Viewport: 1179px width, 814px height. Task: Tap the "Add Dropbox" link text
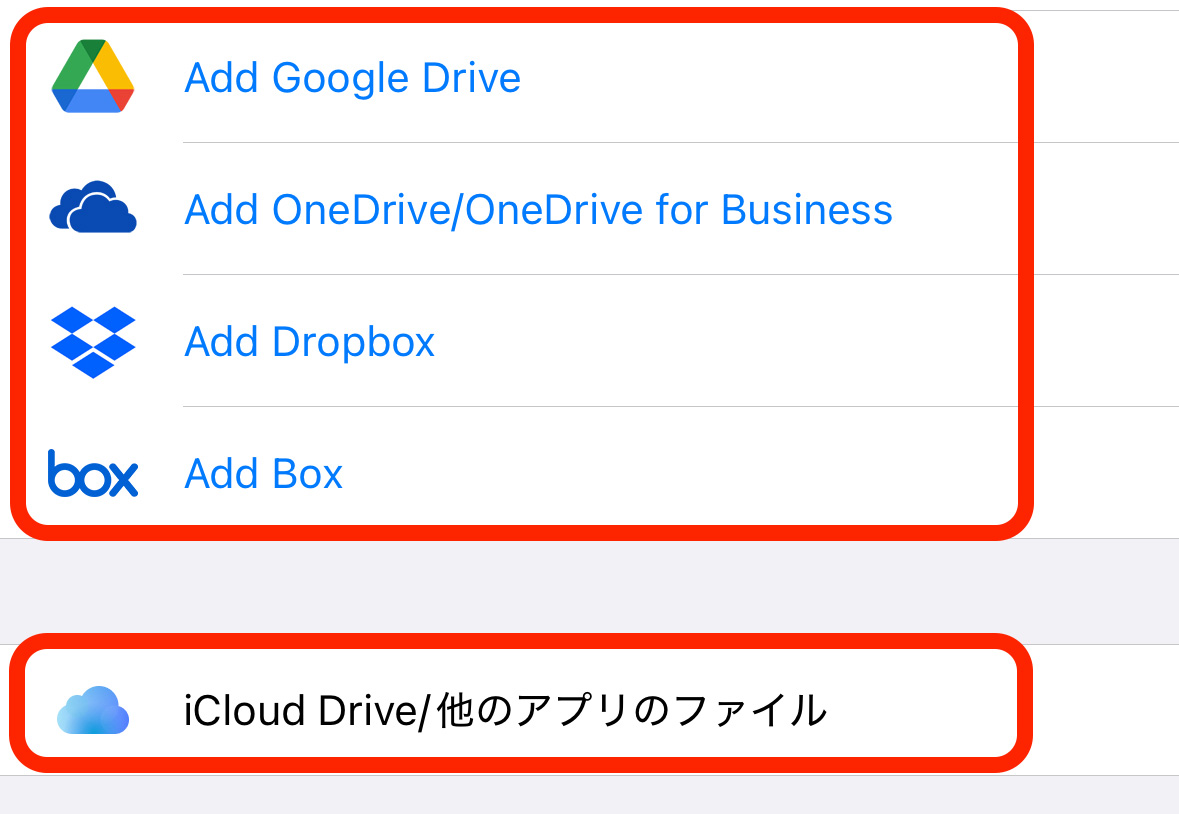click(x=310, y=342)
